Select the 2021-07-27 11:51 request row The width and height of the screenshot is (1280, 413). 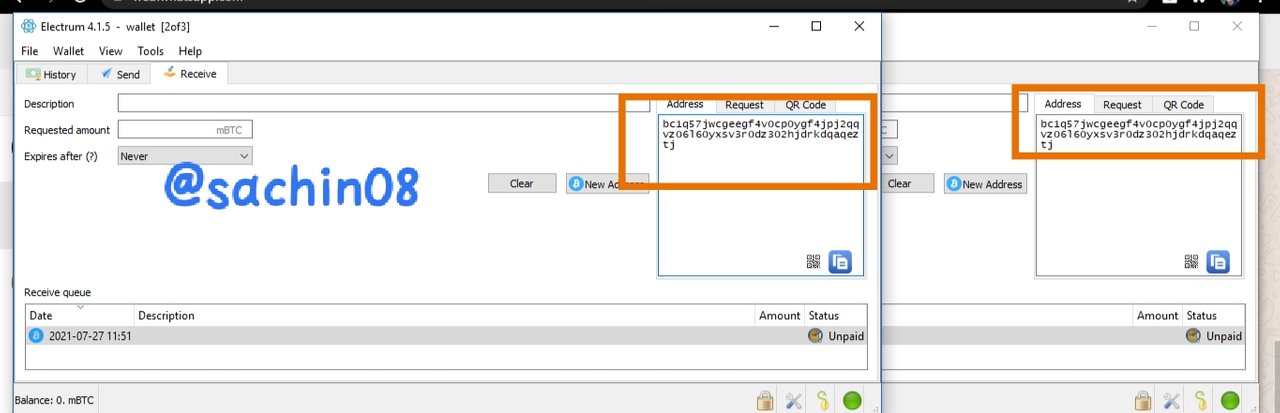click(446, 336)
